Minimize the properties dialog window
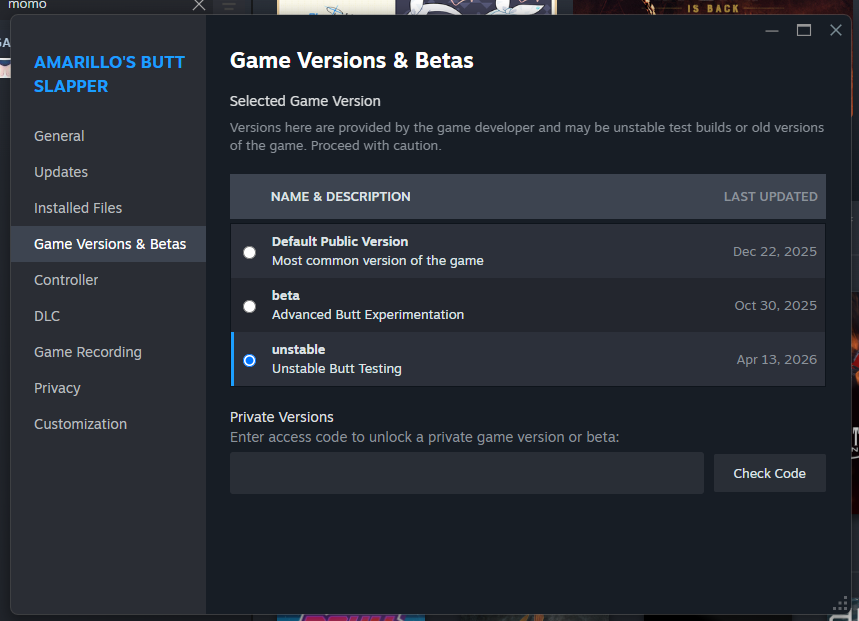Viewport: 859px width, 621px height. (x=772, y=30)
